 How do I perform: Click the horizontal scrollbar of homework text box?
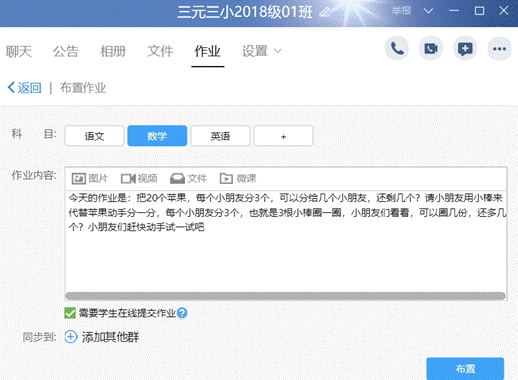pyautogui.click(x=285, y=296)
